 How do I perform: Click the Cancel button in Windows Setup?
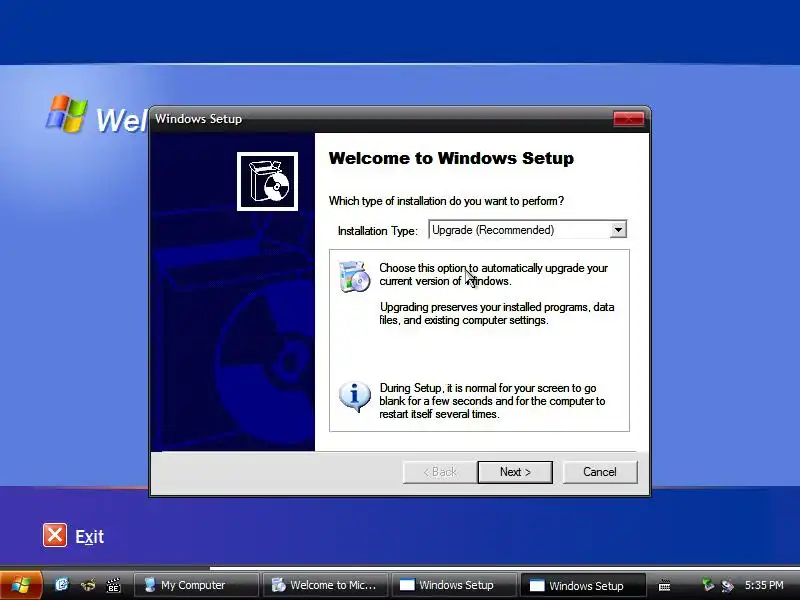click(599, 472)
